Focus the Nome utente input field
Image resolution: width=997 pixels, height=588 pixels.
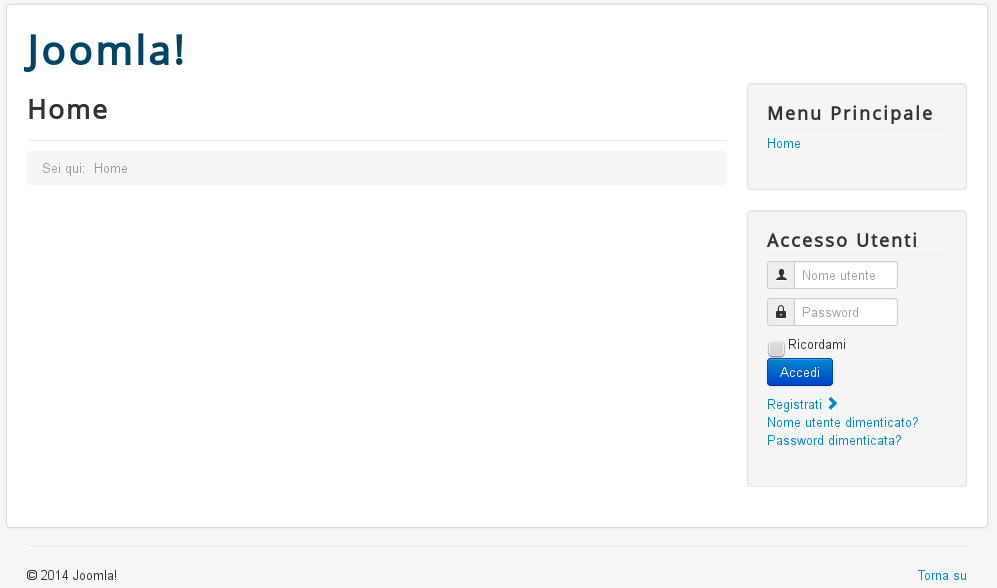(x=846, y=275)
